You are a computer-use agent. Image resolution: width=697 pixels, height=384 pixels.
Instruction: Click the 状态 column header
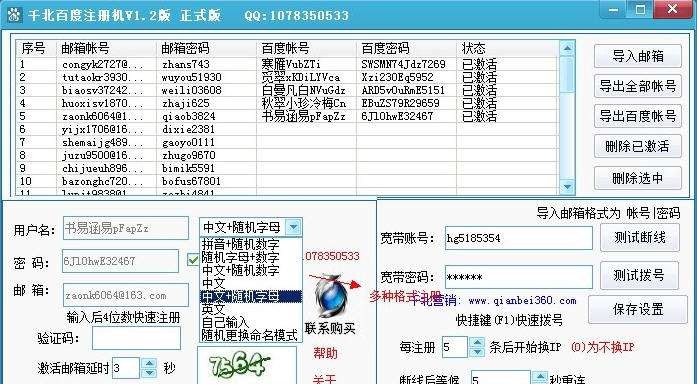pos(507,48)
